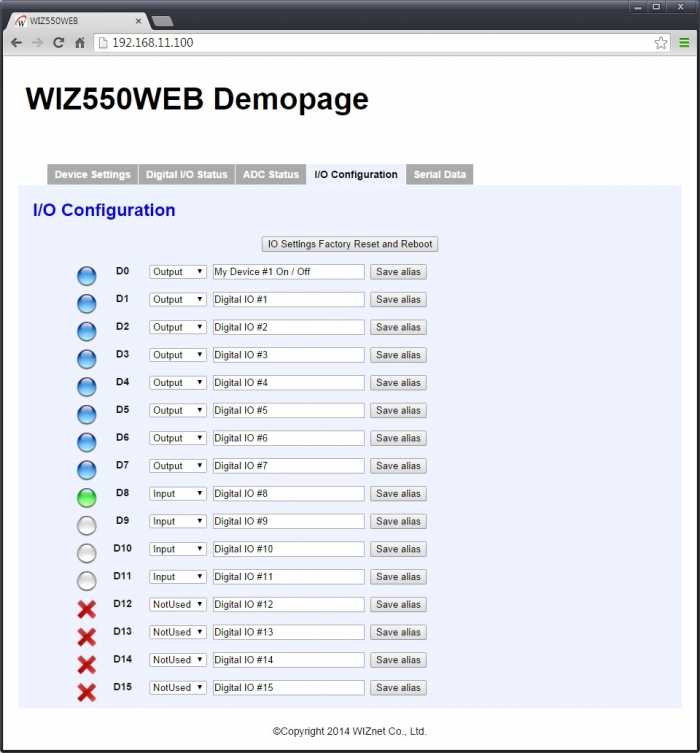This screenshot has height=753, width=700.
Task: Open the D3 direction dropdown
Action: [x=178, y=355]
